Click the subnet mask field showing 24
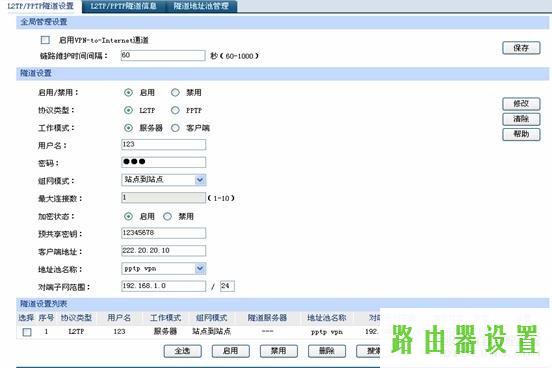This screenshot has height=368, width=552. [227, 286]
